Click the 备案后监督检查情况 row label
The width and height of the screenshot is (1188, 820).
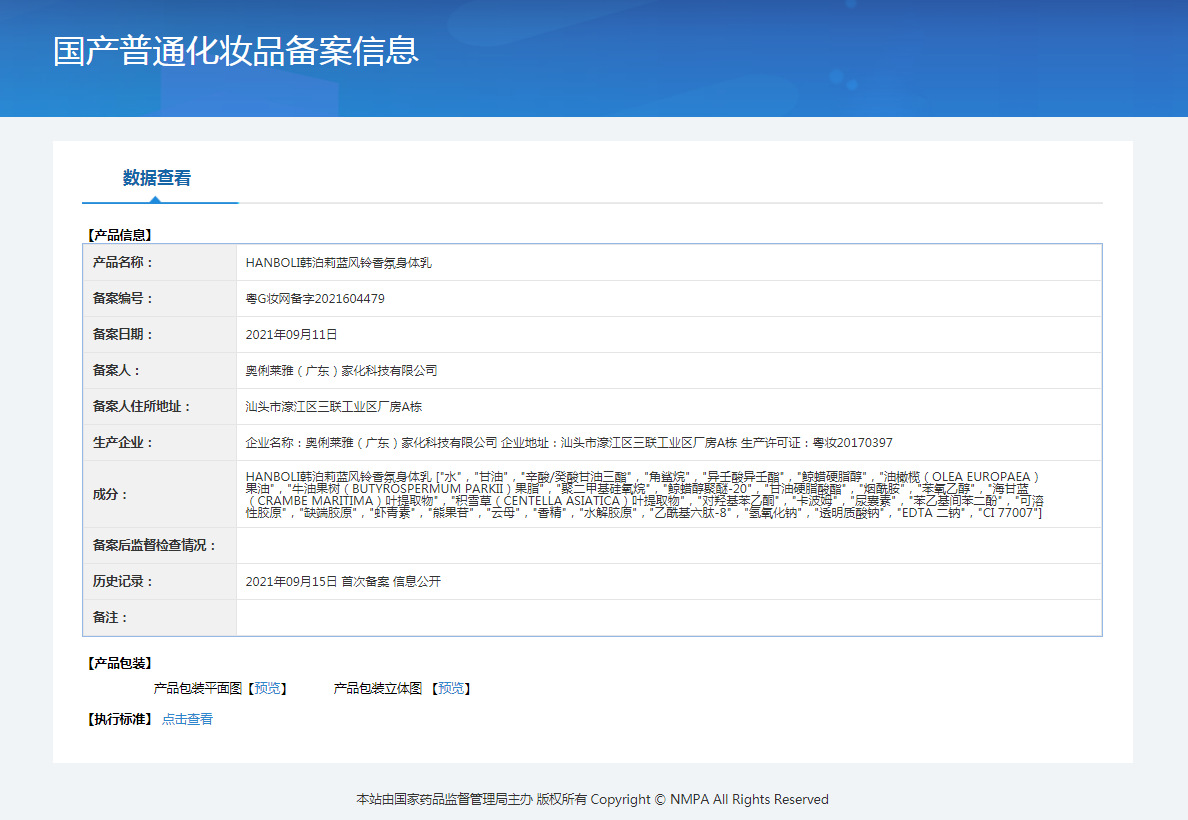pyautogui.click(x=155, y=545)
